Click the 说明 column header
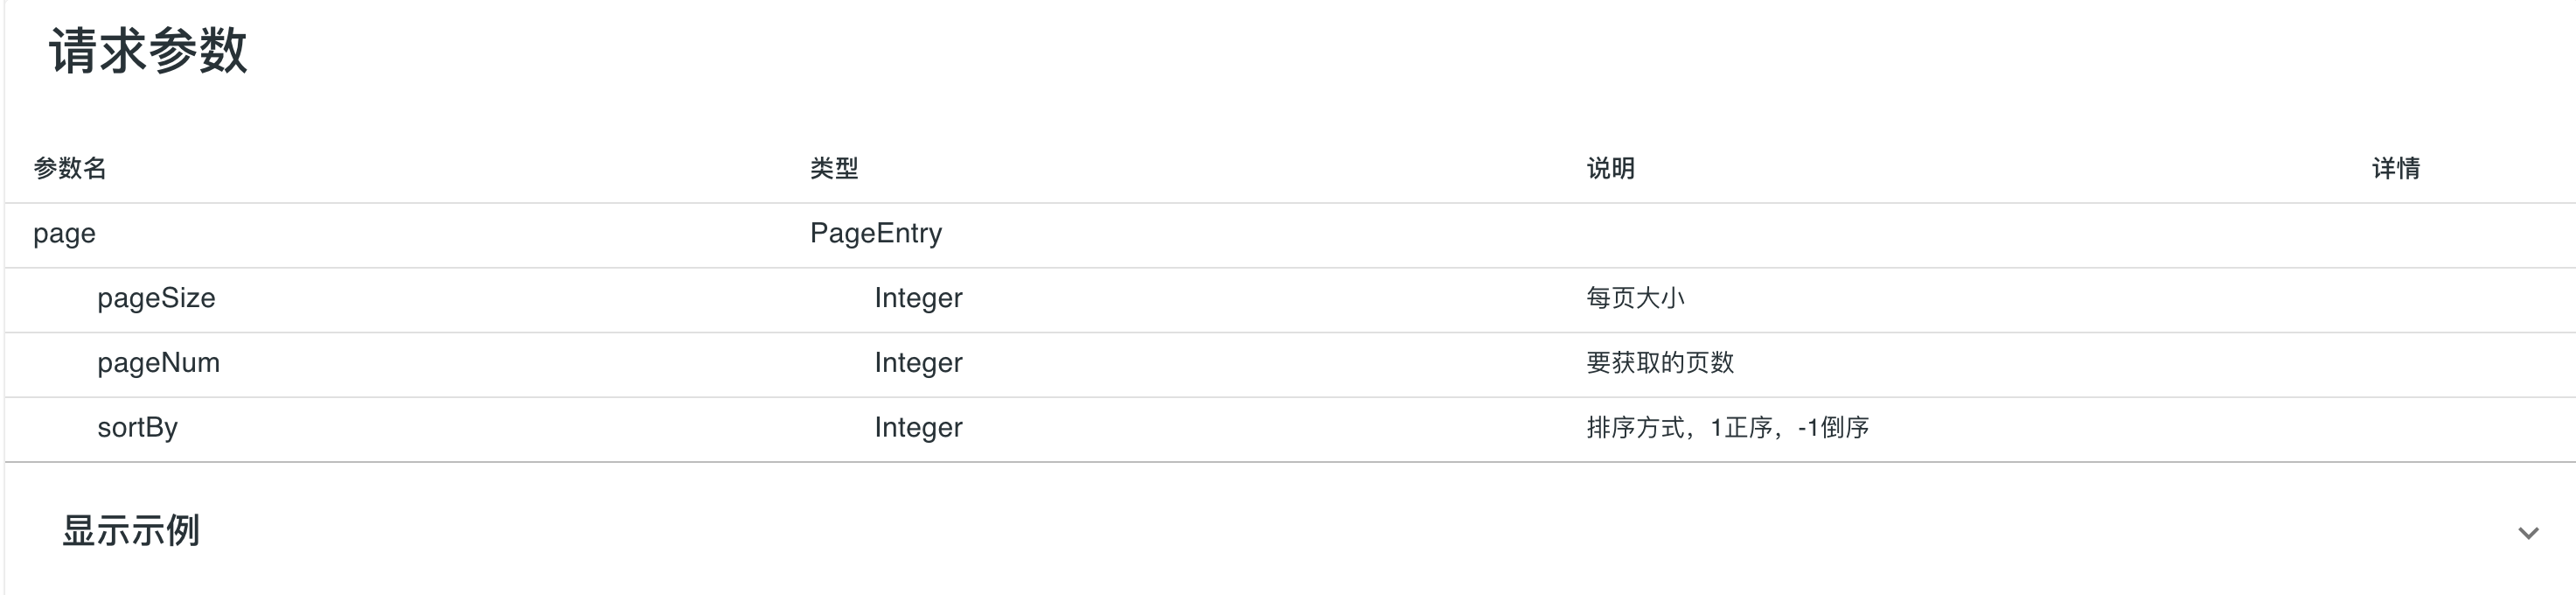The width and height of the screenshot is (2576, 595). pyautogui.click(x=1610, y=168)
